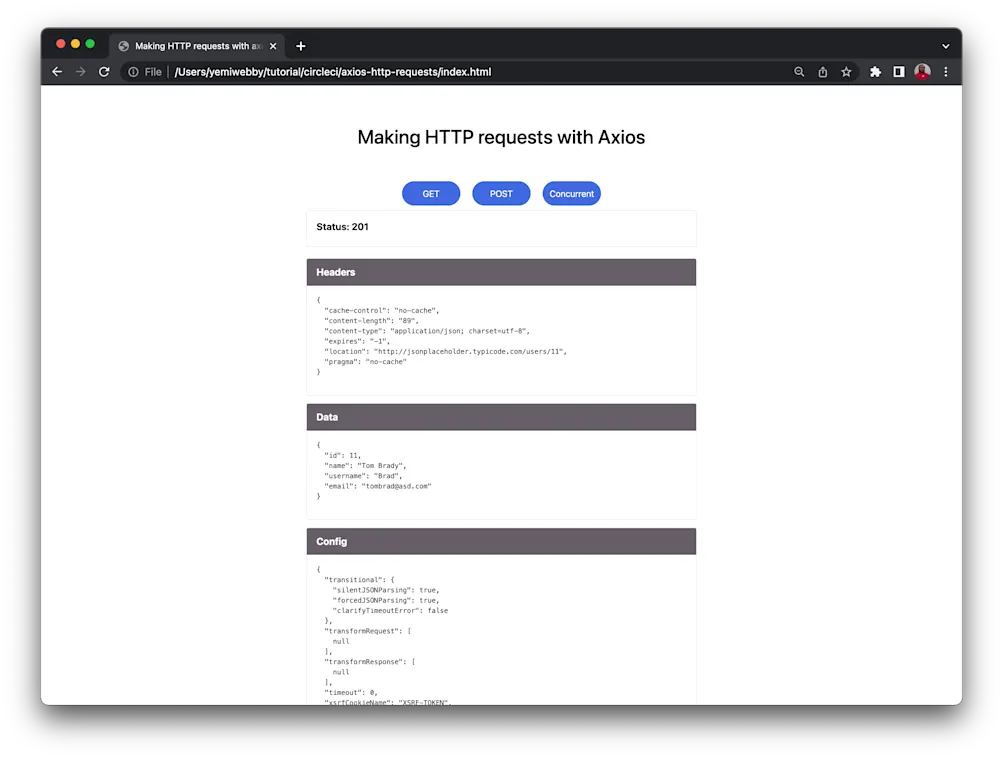Toggle the browser side panel icon
The width and height of the screenshot is (1003, 759).
click(899, 72)
